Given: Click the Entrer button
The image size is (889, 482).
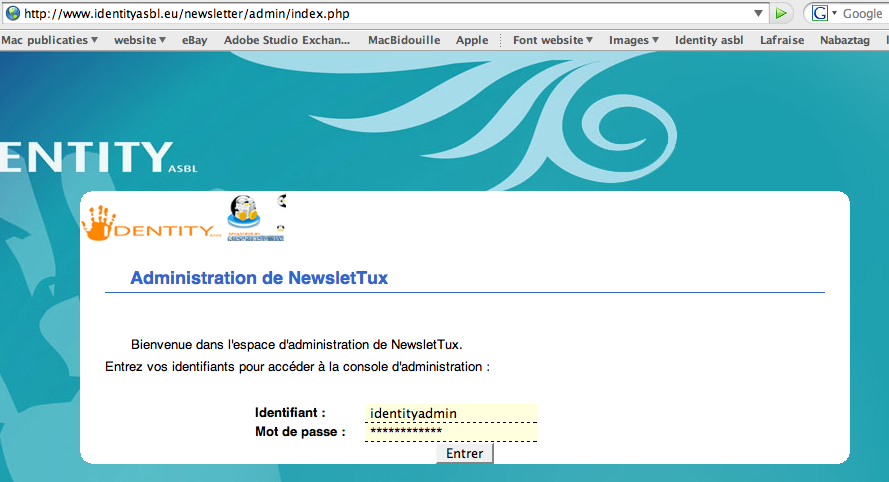Looking at the screenshot, I should 464,454.
